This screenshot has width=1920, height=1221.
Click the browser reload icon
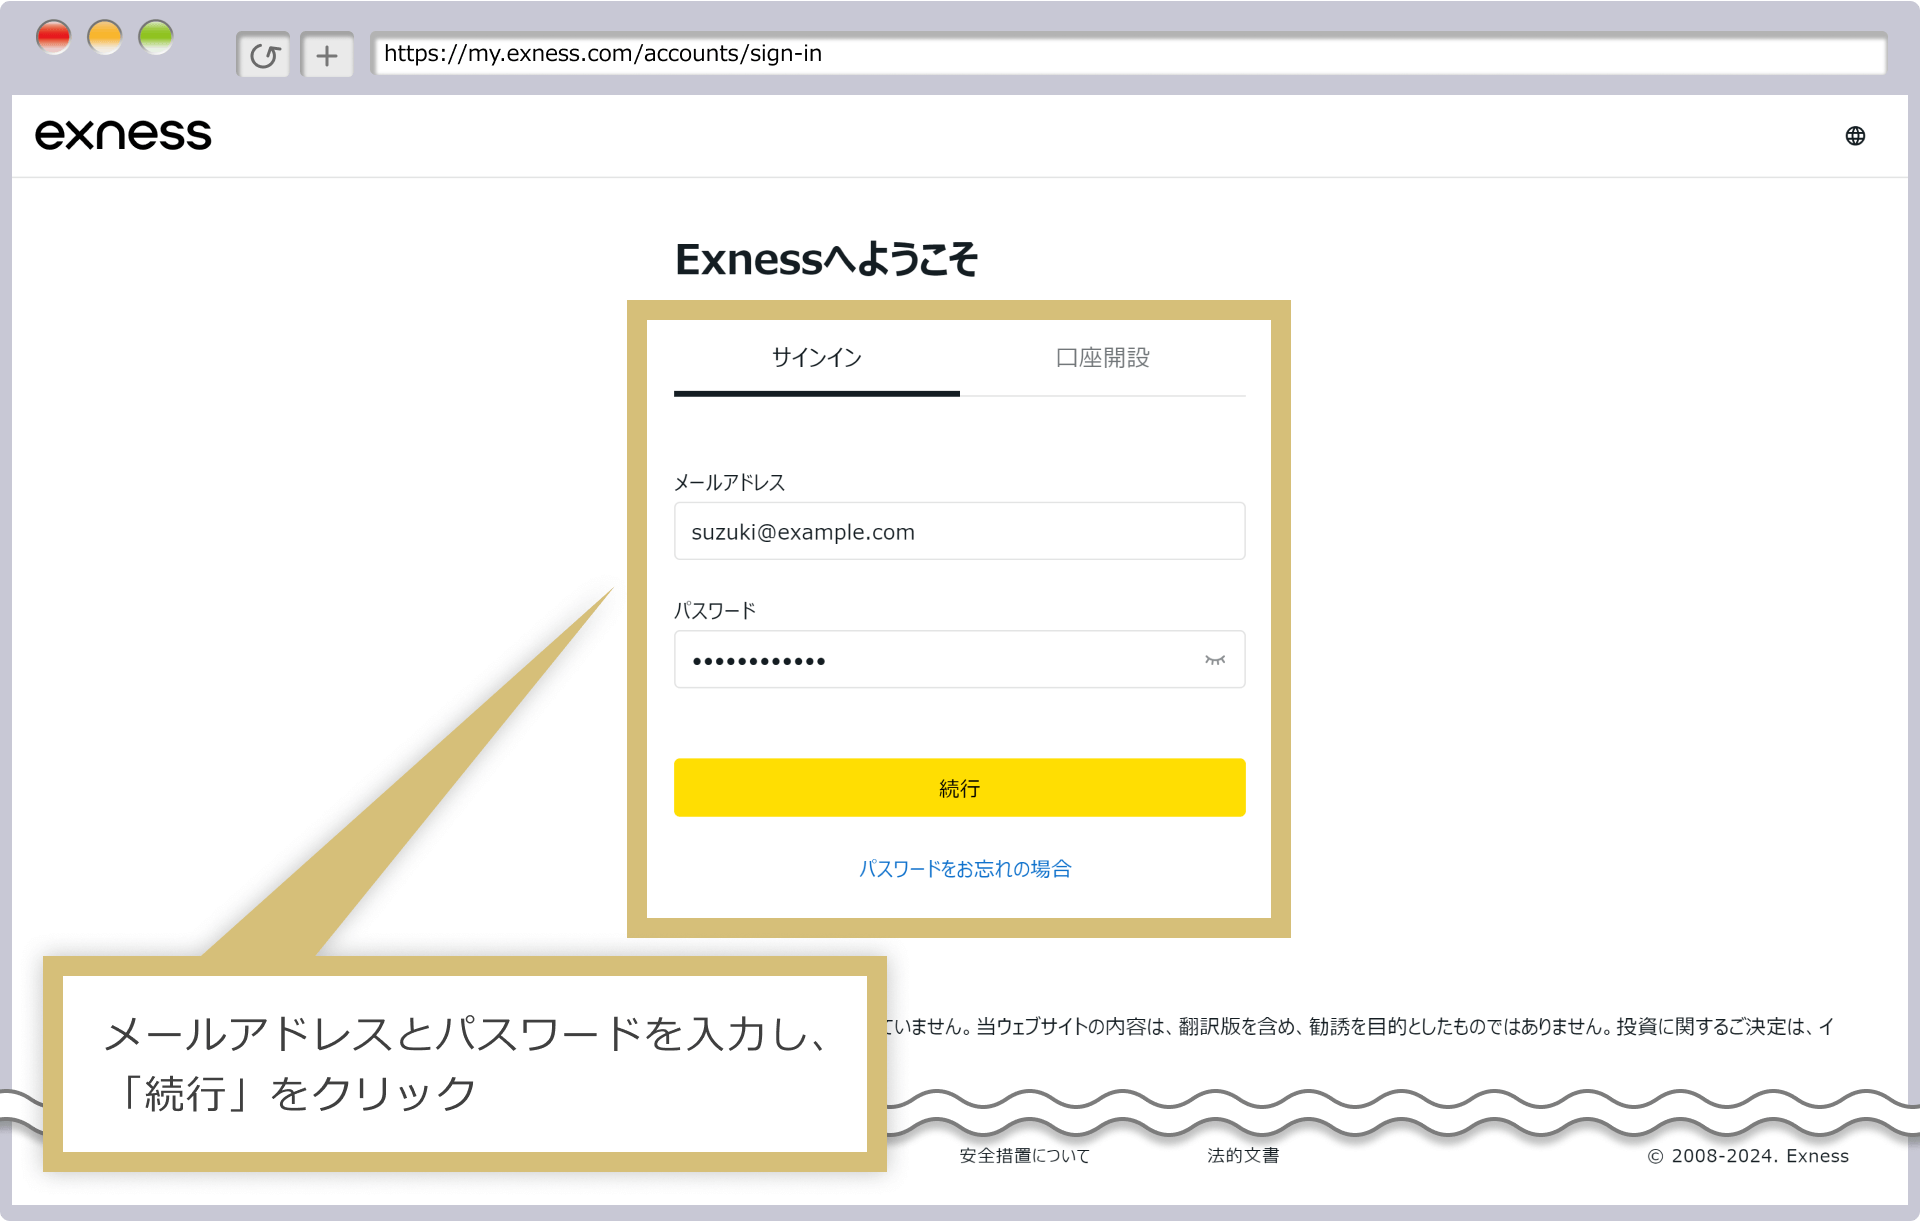tap(264, 55)
